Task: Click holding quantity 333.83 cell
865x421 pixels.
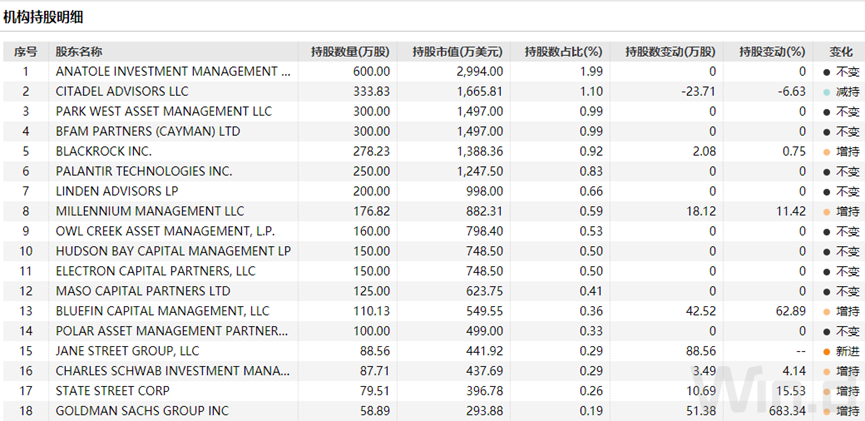Action: (x=371, y=91)
